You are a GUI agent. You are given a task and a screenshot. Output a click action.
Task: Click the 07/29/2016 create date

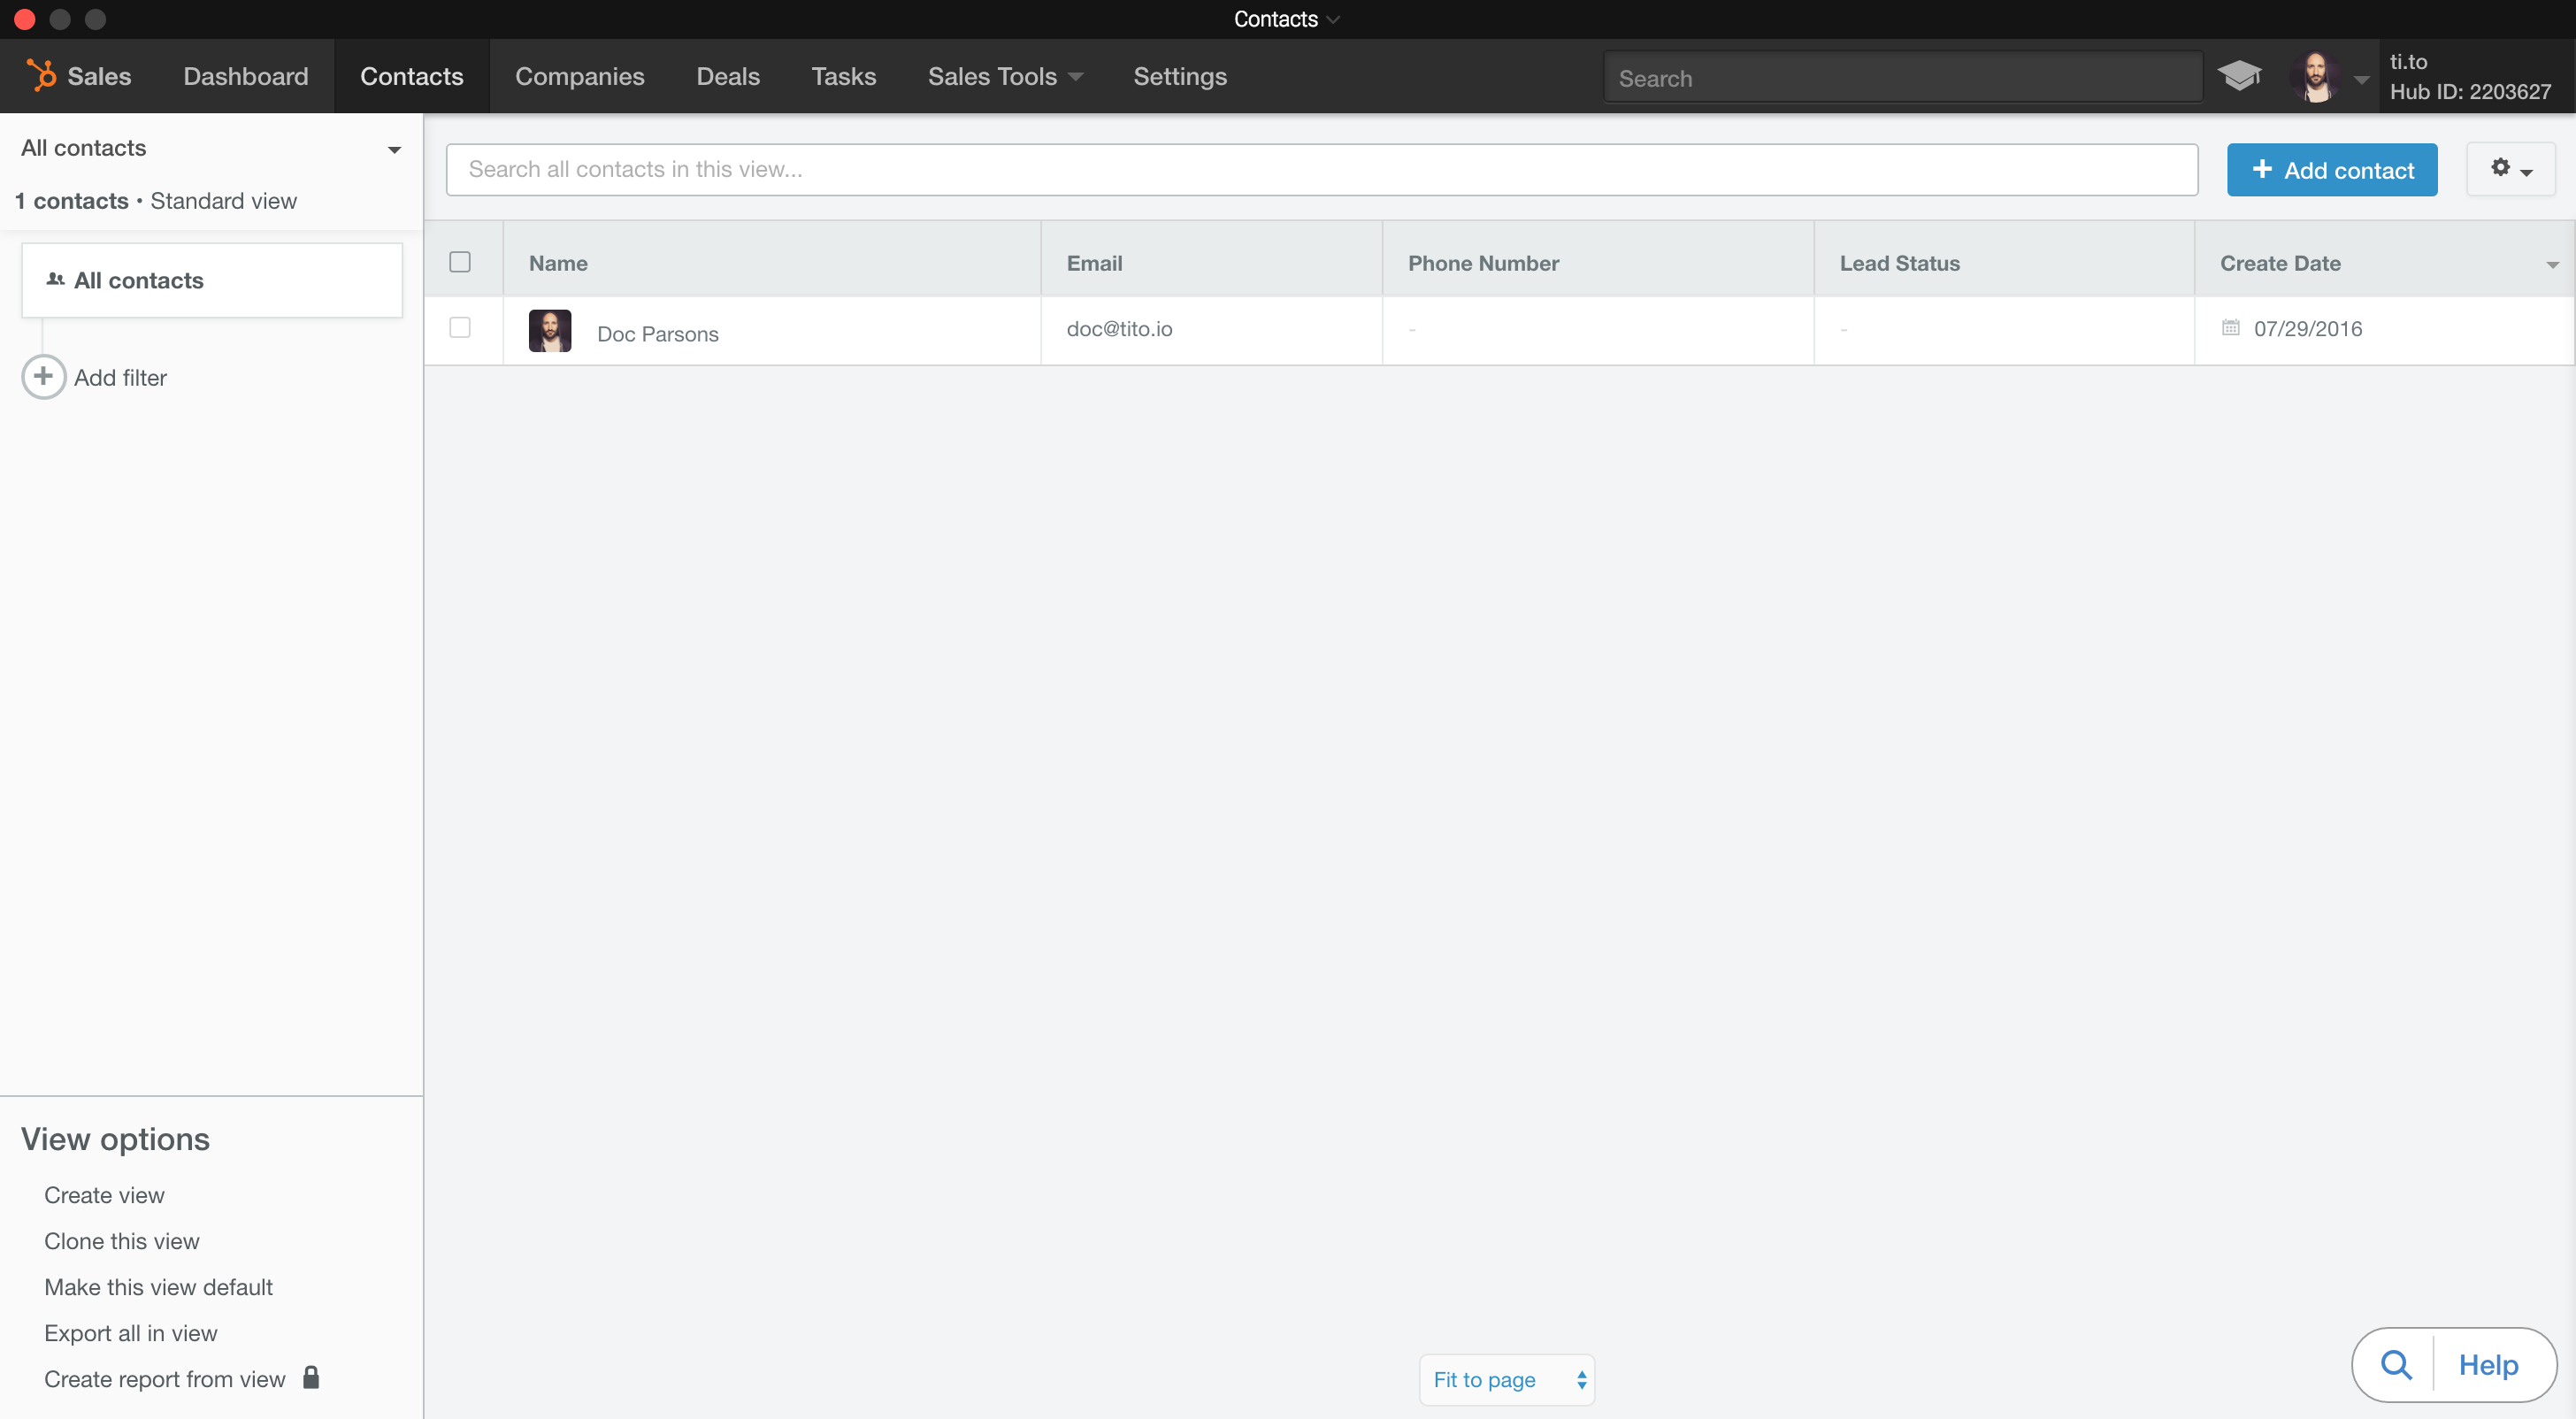(2308, 329)
